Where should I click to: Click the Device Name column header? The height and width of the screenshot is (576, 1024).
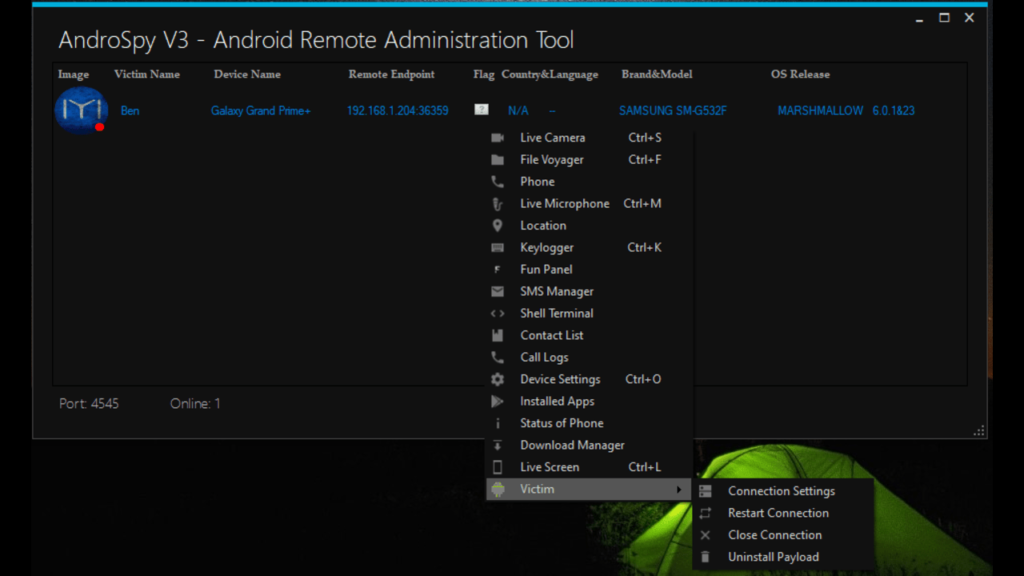248,74
